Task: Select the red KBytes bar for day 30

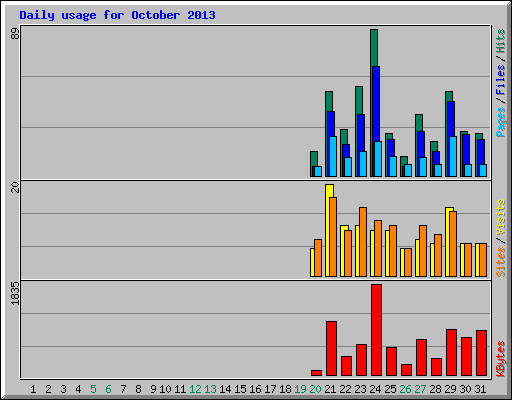Action: pyautogui.click(x=466, y=356)
